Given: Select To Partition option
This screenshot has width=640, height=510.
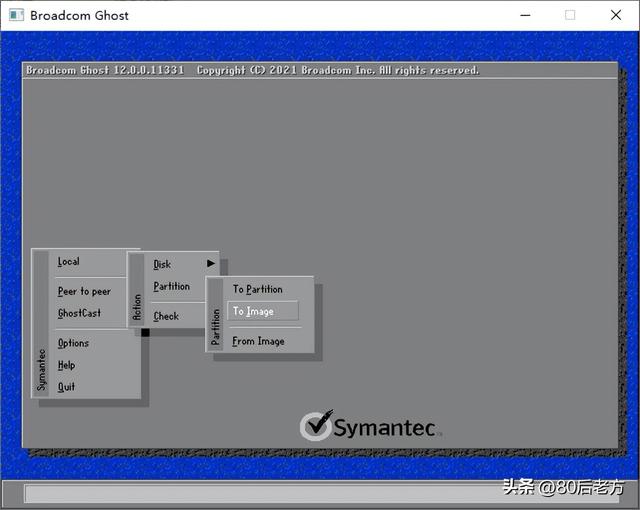Looking at the screenshot, I should point(258,289).
